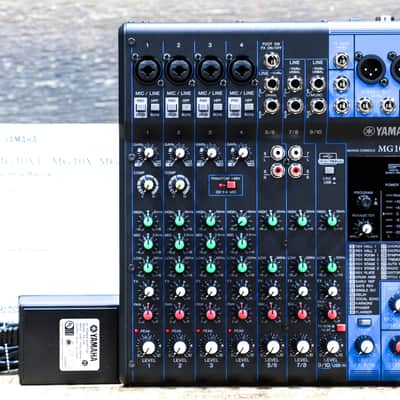Toggle the HPF switch on channel 1
Screen dimensions: 400x400
pos(155,107)
